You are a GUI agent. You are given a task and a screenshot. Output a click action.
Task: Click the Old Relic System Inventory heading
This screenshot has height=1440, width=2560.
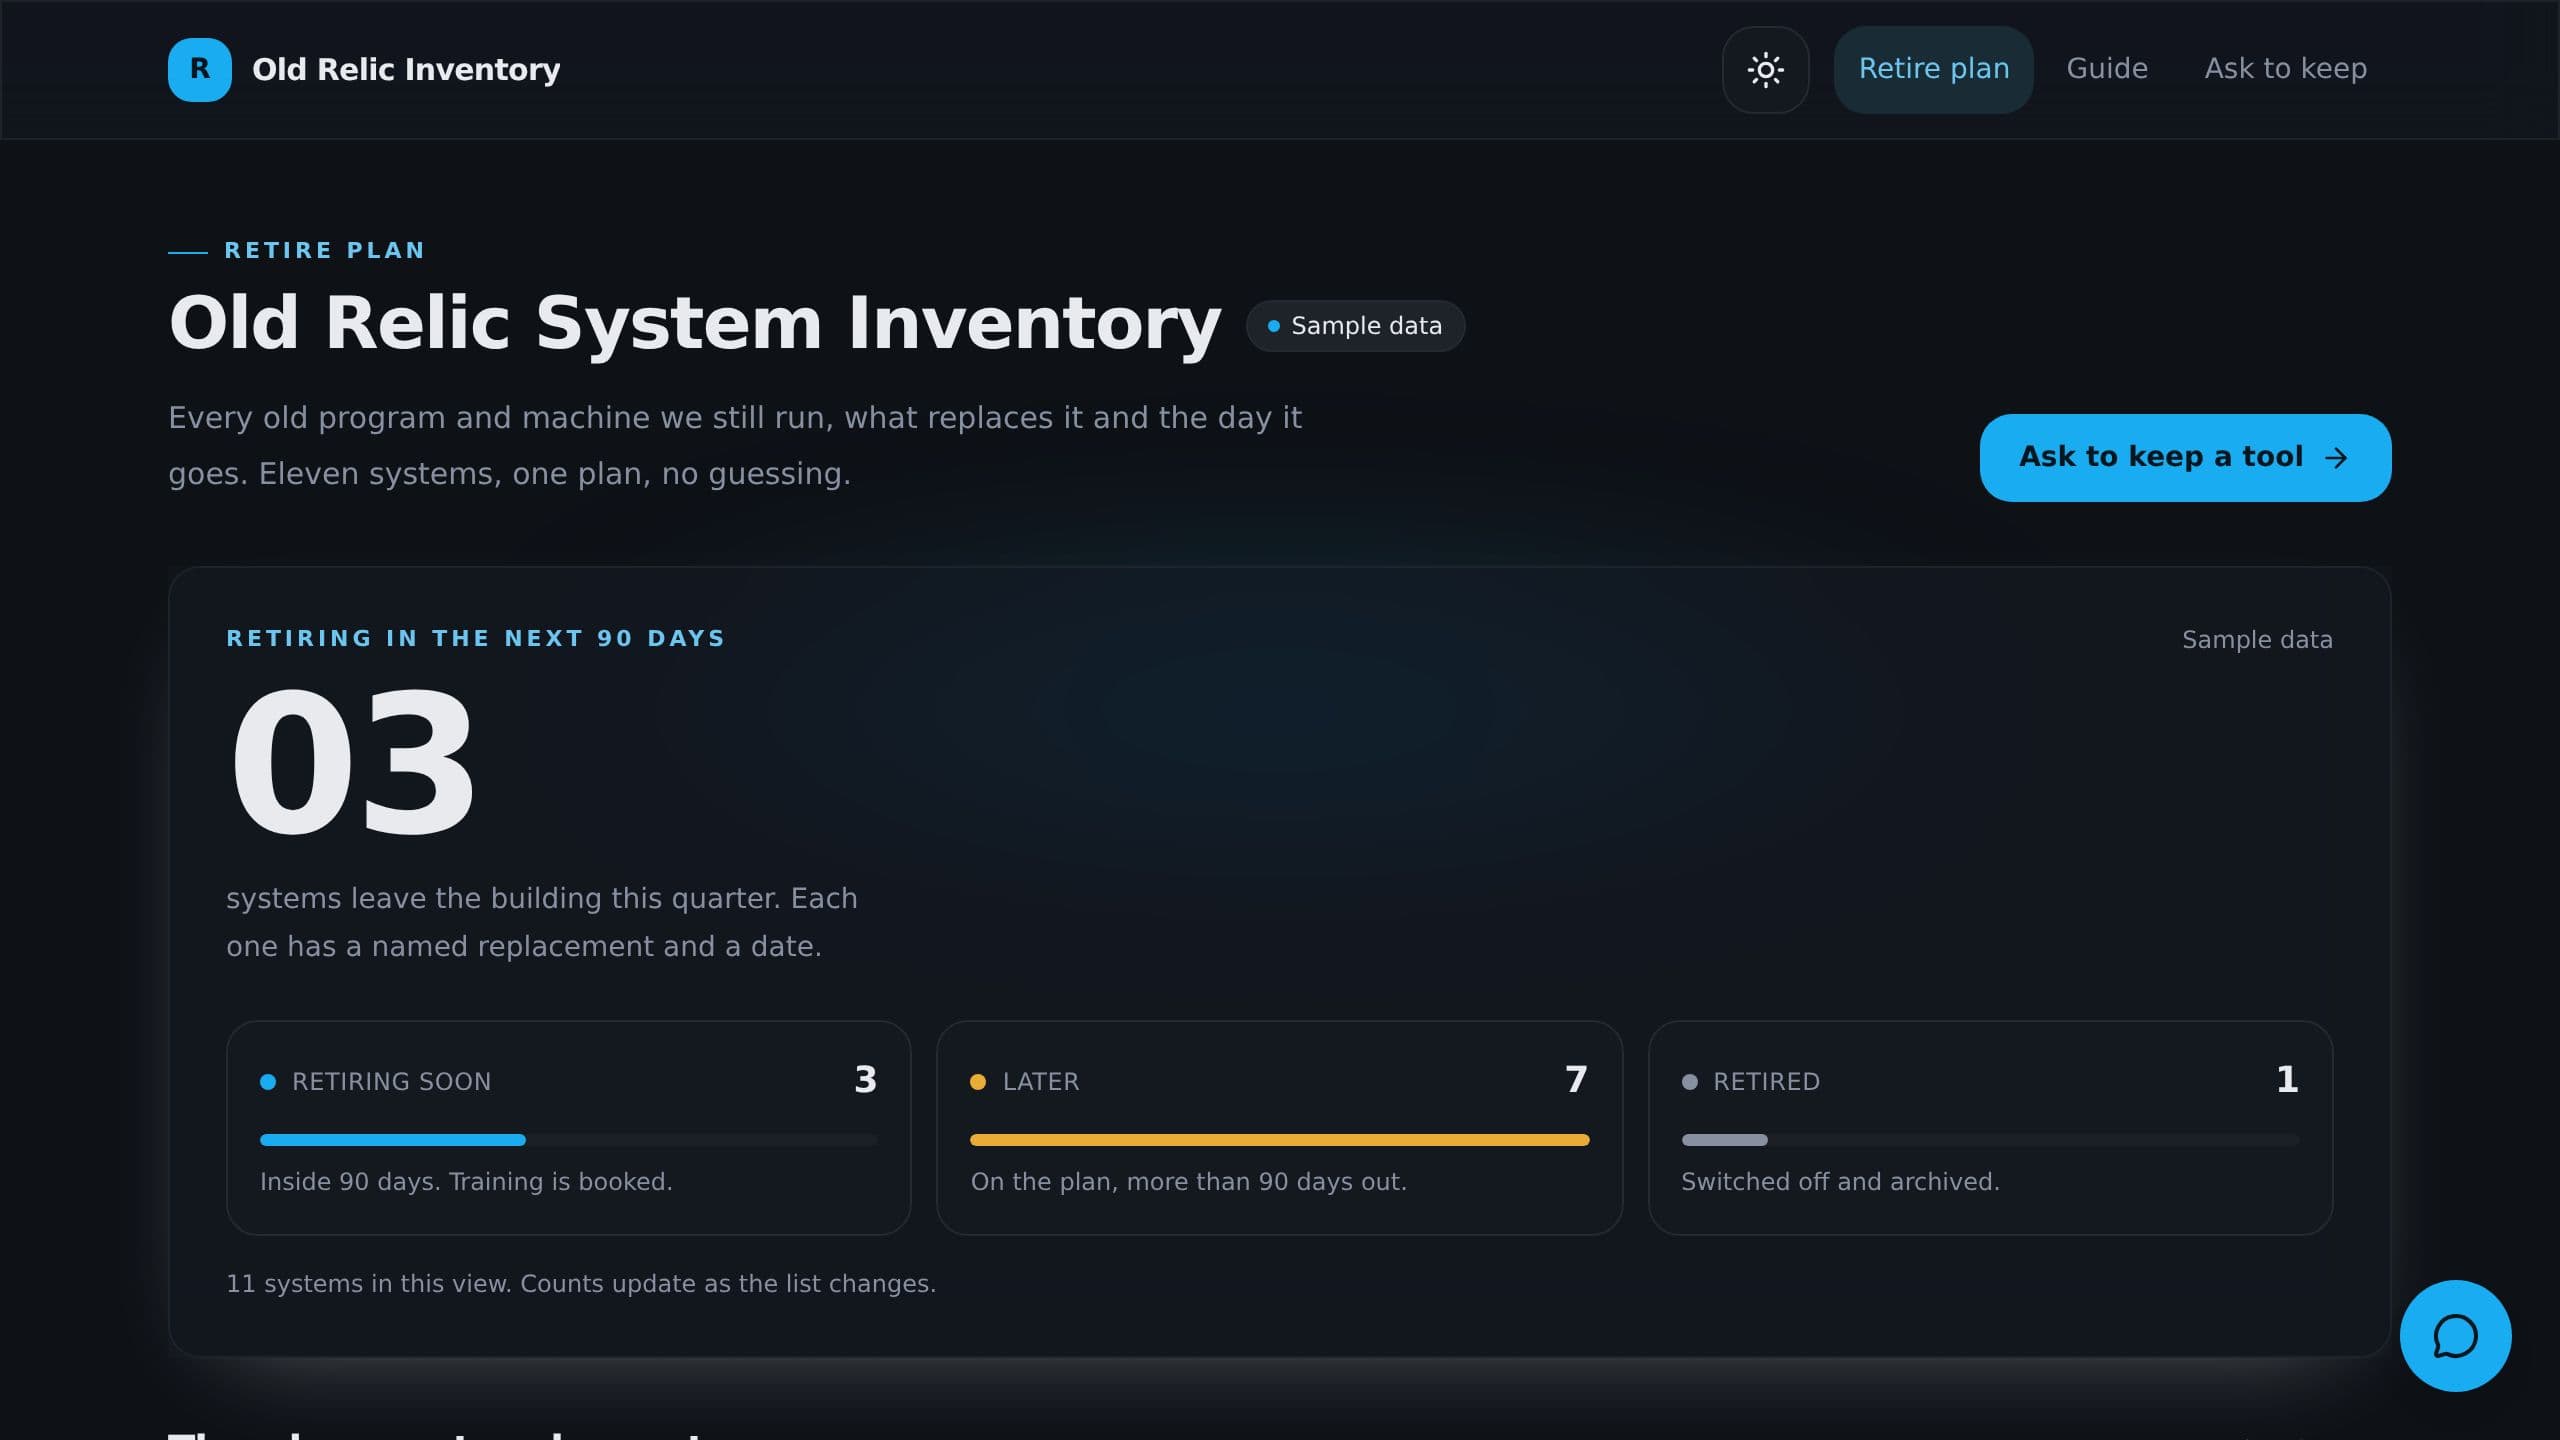coord(695,324)
